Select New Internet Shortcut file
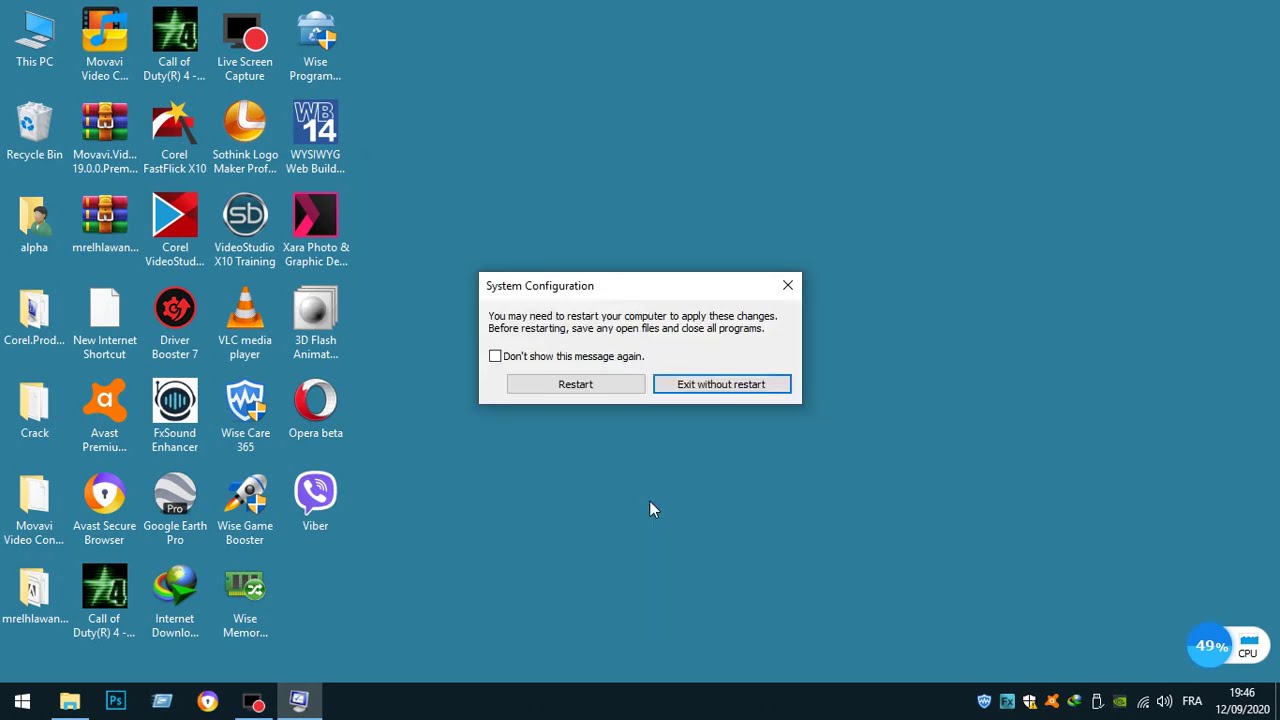Image resolution: width=1280 pixels, height=720 pixels. pyautogui.click(x=104, y=325)
